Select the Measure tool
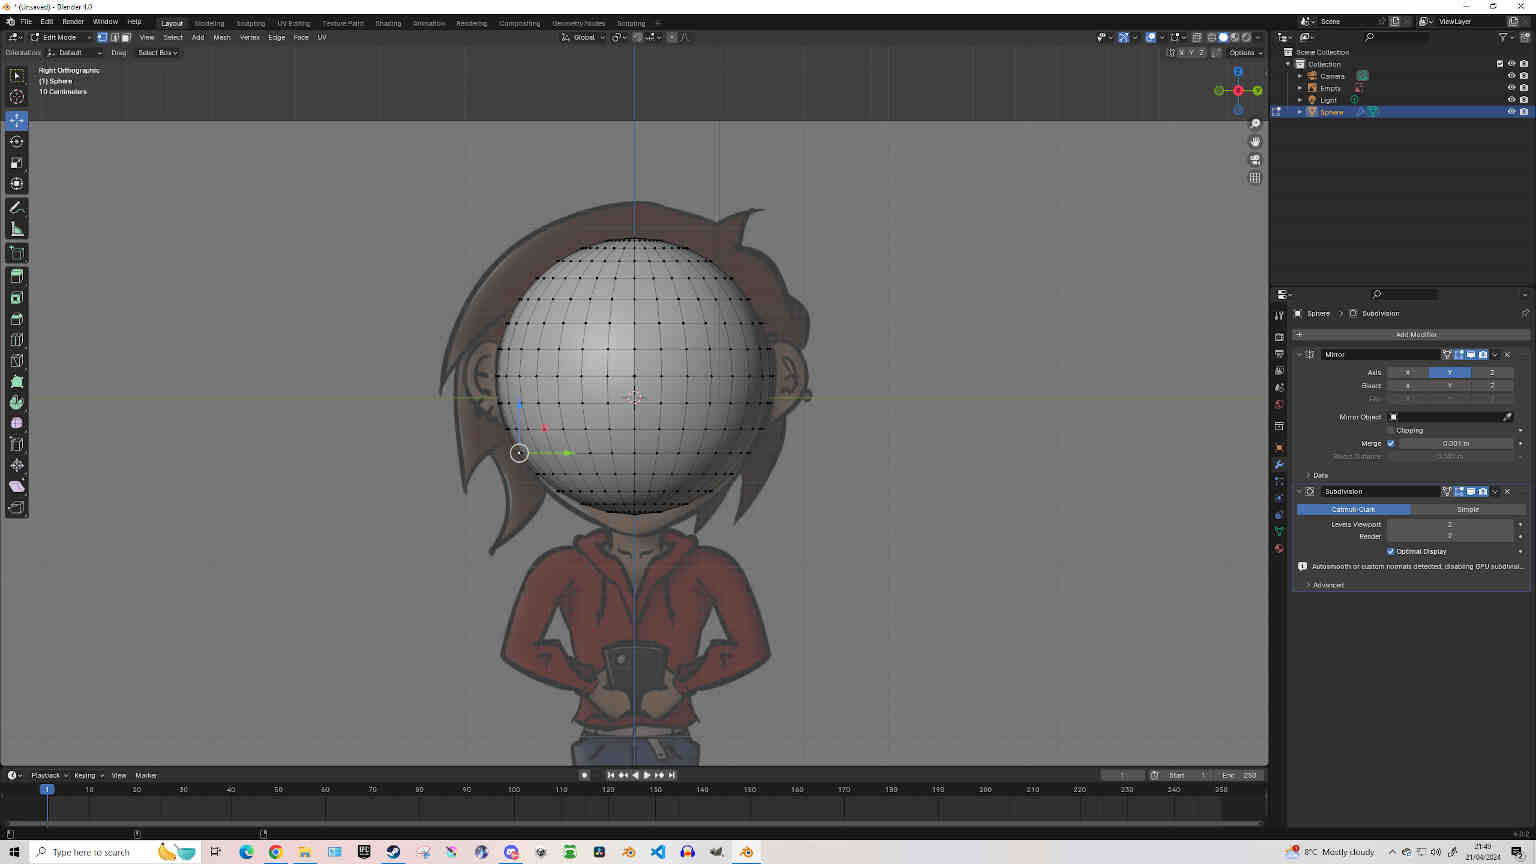The height and width of the screenshot is (864, 1536). pyautogui.click(x=17, y=229)
